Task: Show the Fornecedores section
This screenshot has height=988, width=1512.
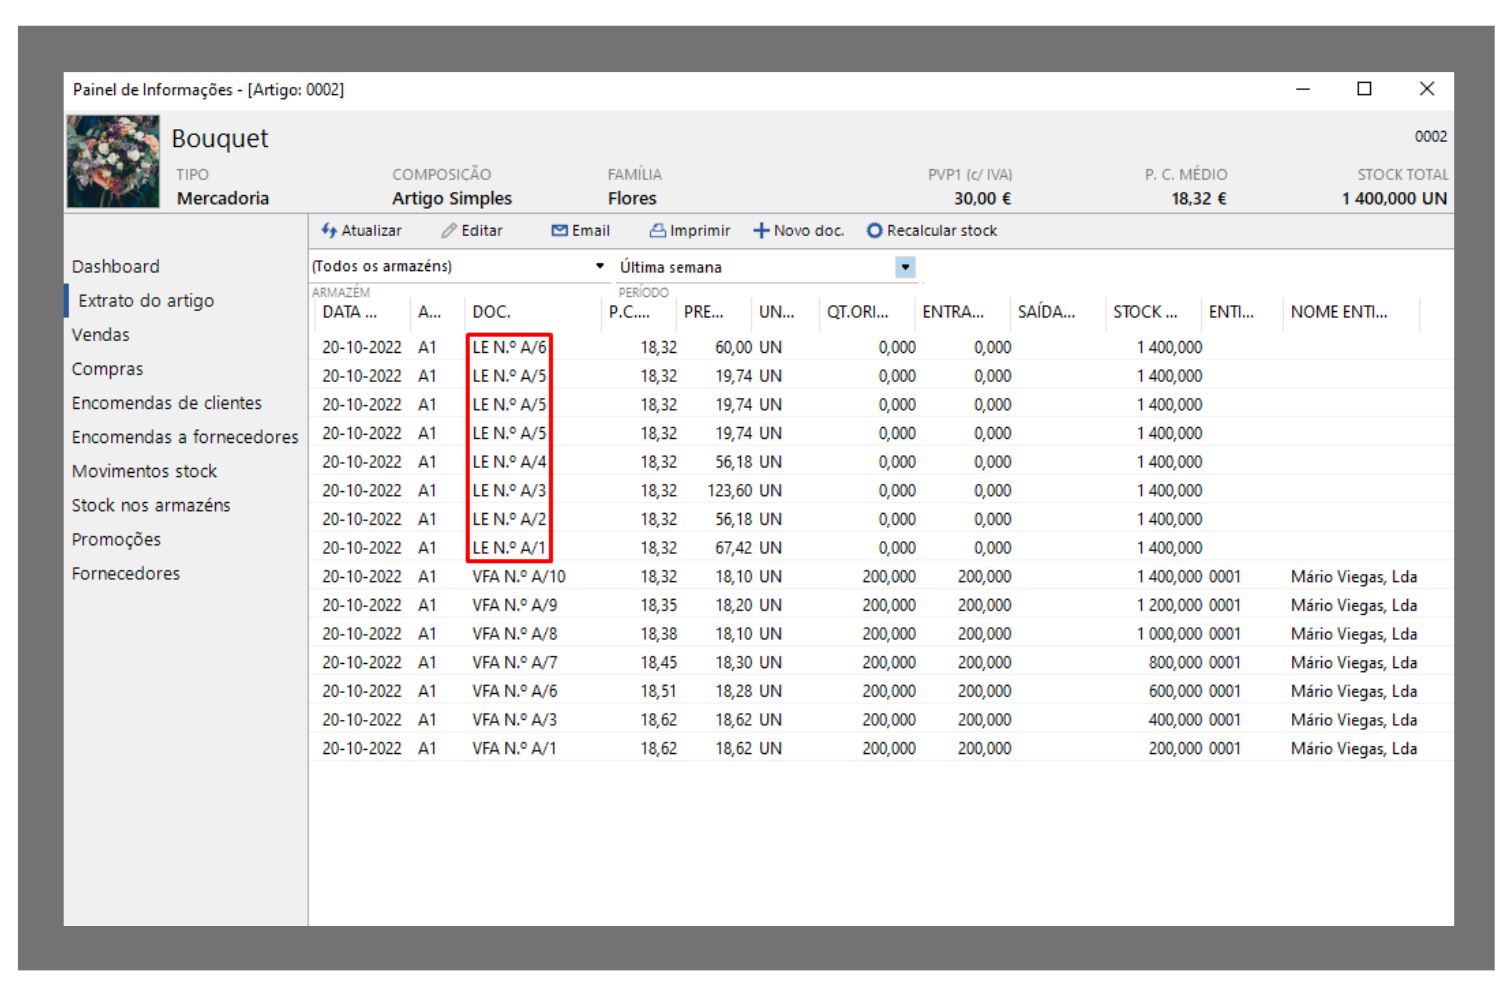Action: click(x=125, y=573)
